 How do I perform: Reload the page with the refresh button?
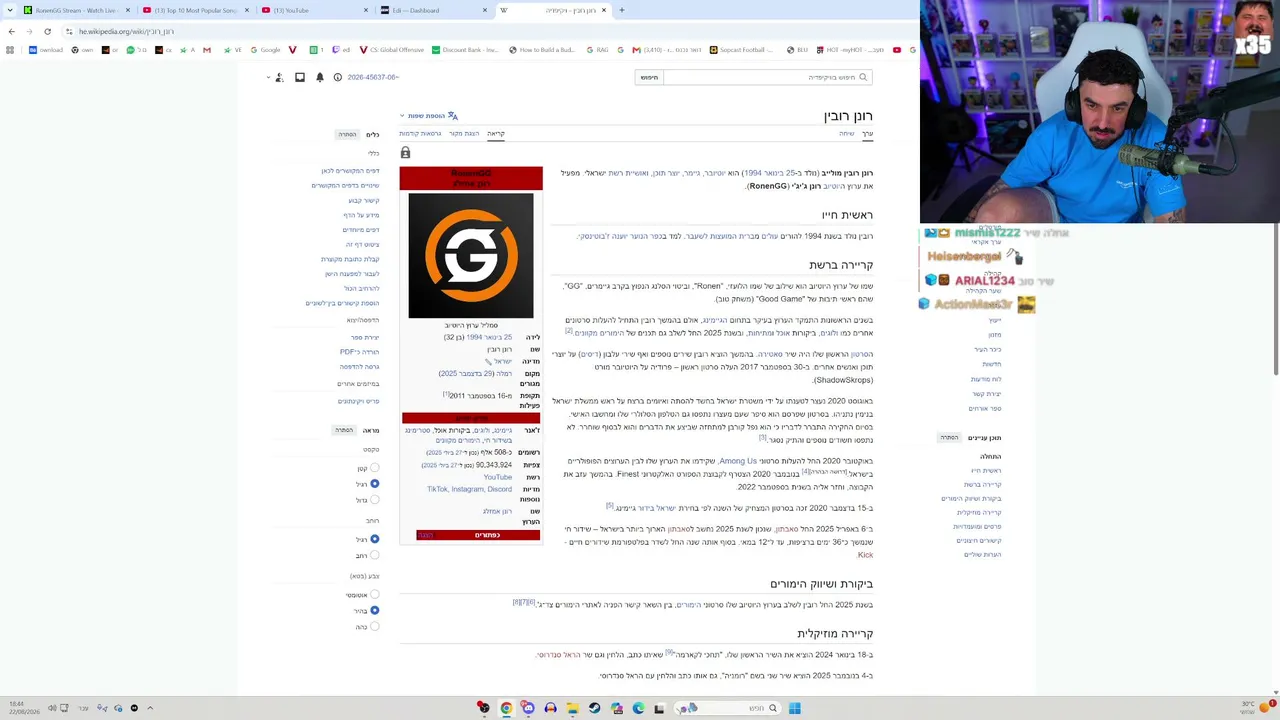click(47, 31)
